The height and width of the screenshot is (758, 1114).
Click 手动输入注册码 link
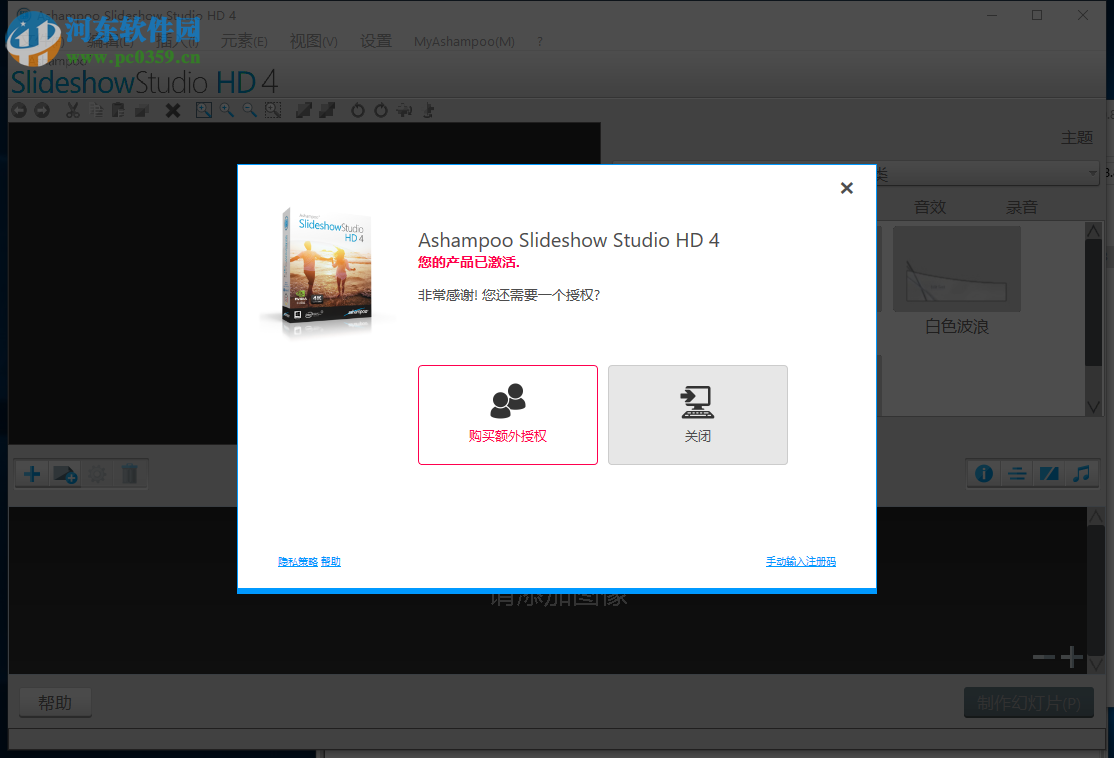pyautogui.click(x=801, y=561)
